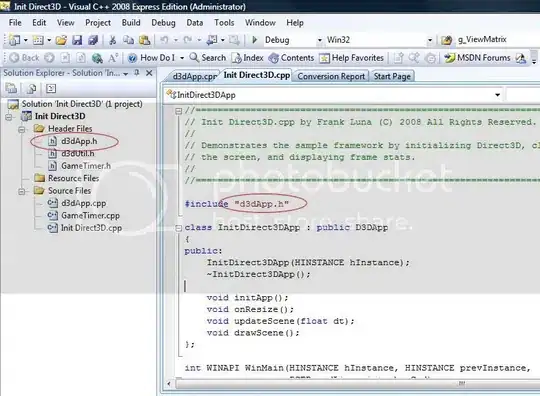This screenshot has width=540, height=396.
Task: Click the Redo arrow icon
Action: click(188, 40)
